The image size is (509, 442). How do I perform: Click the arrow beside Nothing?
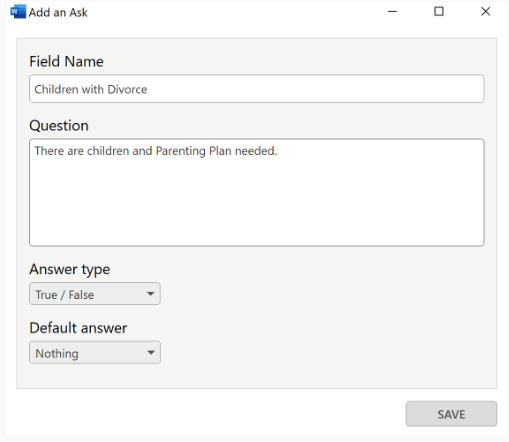tap(151, 352)
